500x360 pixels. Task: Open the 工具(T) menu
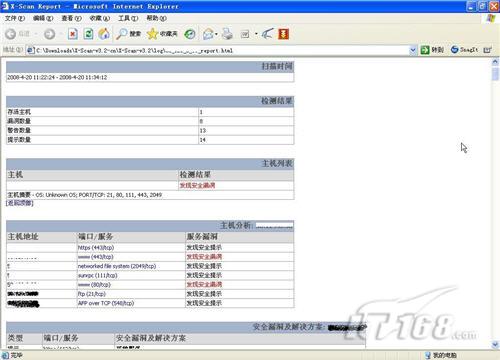point(128,18)
